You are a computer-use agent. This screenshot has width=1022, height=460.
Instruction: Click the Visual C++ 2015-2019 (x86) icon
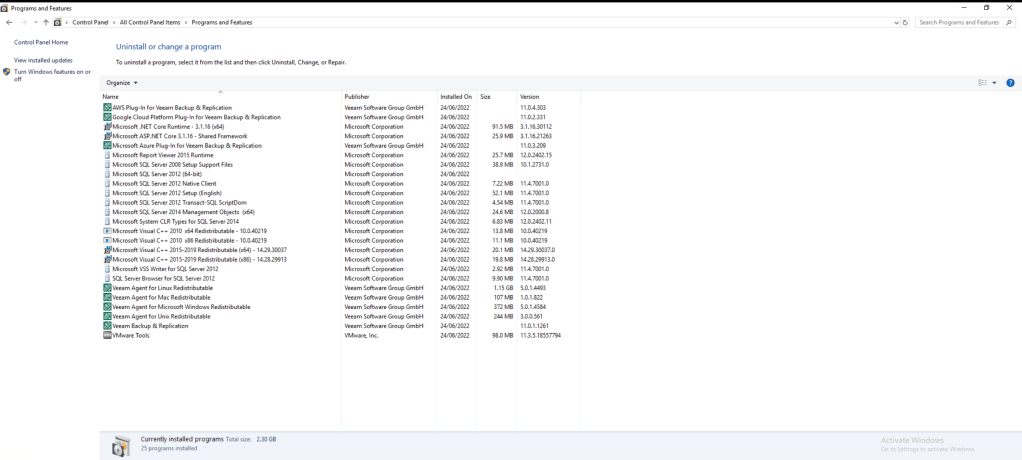[107, 259]
